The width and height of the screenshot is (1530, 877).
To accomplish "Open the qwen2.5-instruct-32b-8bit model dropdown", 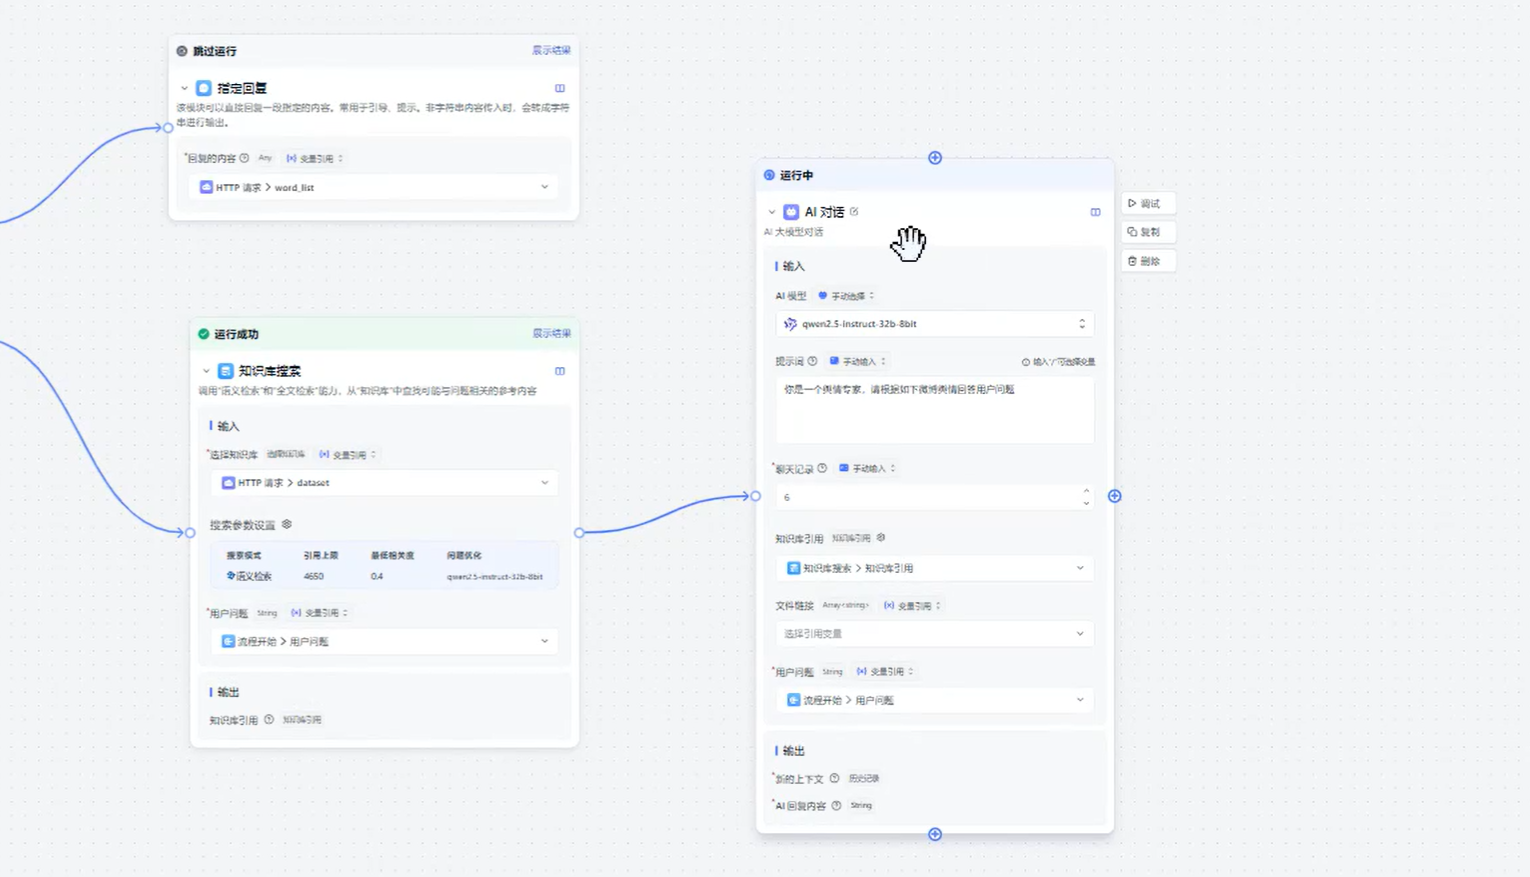I will pyautogui.click(x=934, y=324).
